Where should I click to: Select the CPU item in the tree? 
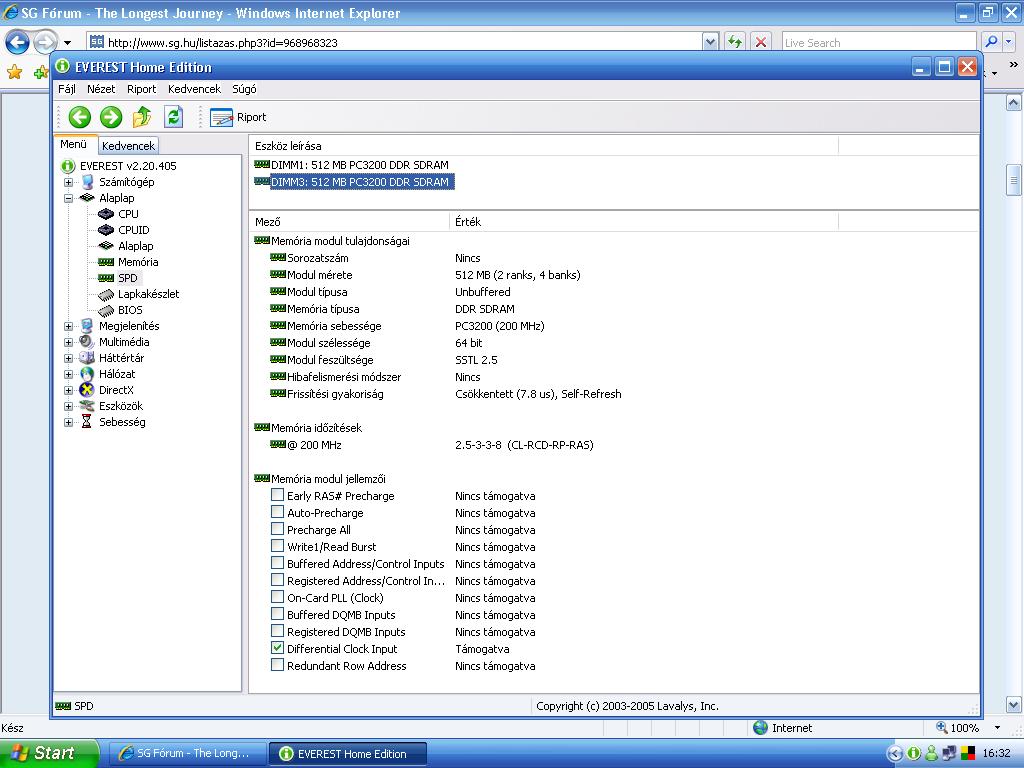(x=128, y=214)
